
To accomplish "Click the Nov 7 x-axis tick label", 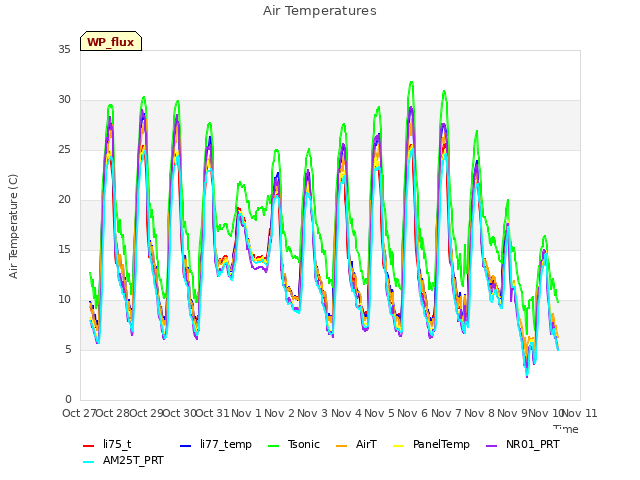I will 446,413.
